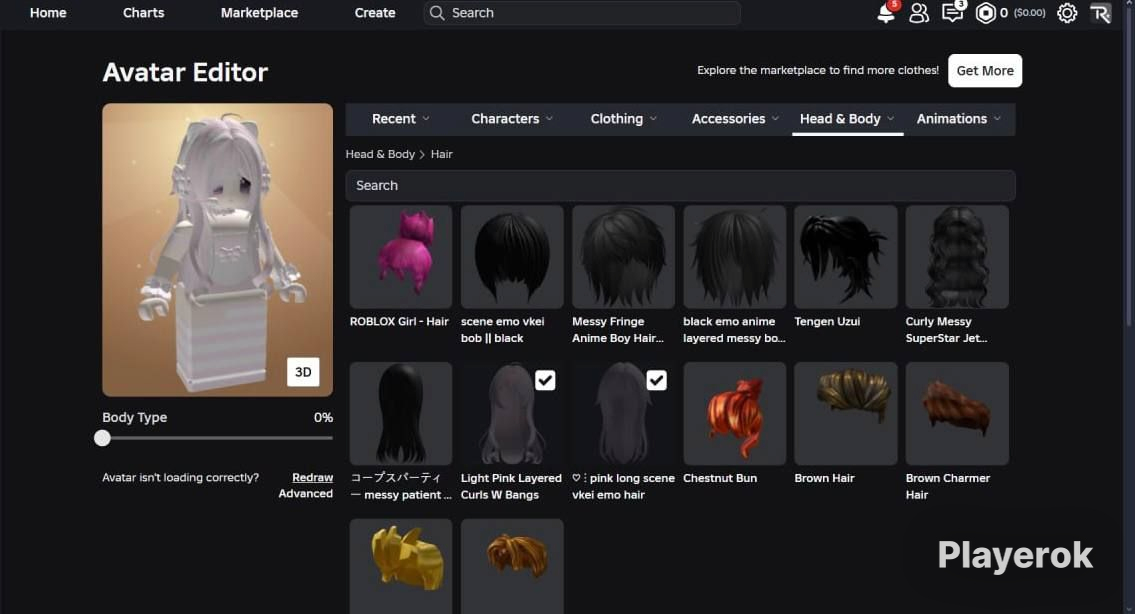Viewport: 1135px width, 614px height.
Task: Click the Redraw link
Action: pyautogui.click(x=313, y=478)
